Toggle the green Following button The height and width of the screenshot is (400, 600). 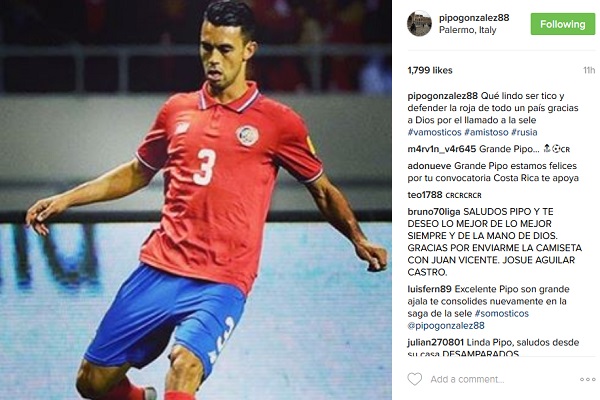562,24
